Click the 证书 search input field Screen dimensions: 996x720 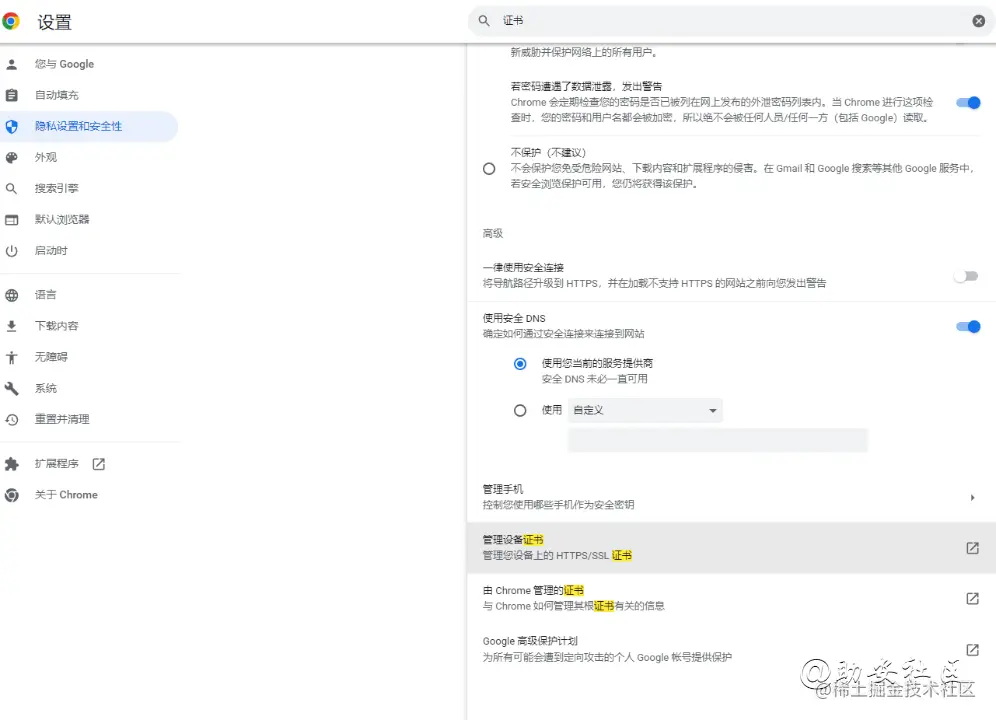coord(730,21)
